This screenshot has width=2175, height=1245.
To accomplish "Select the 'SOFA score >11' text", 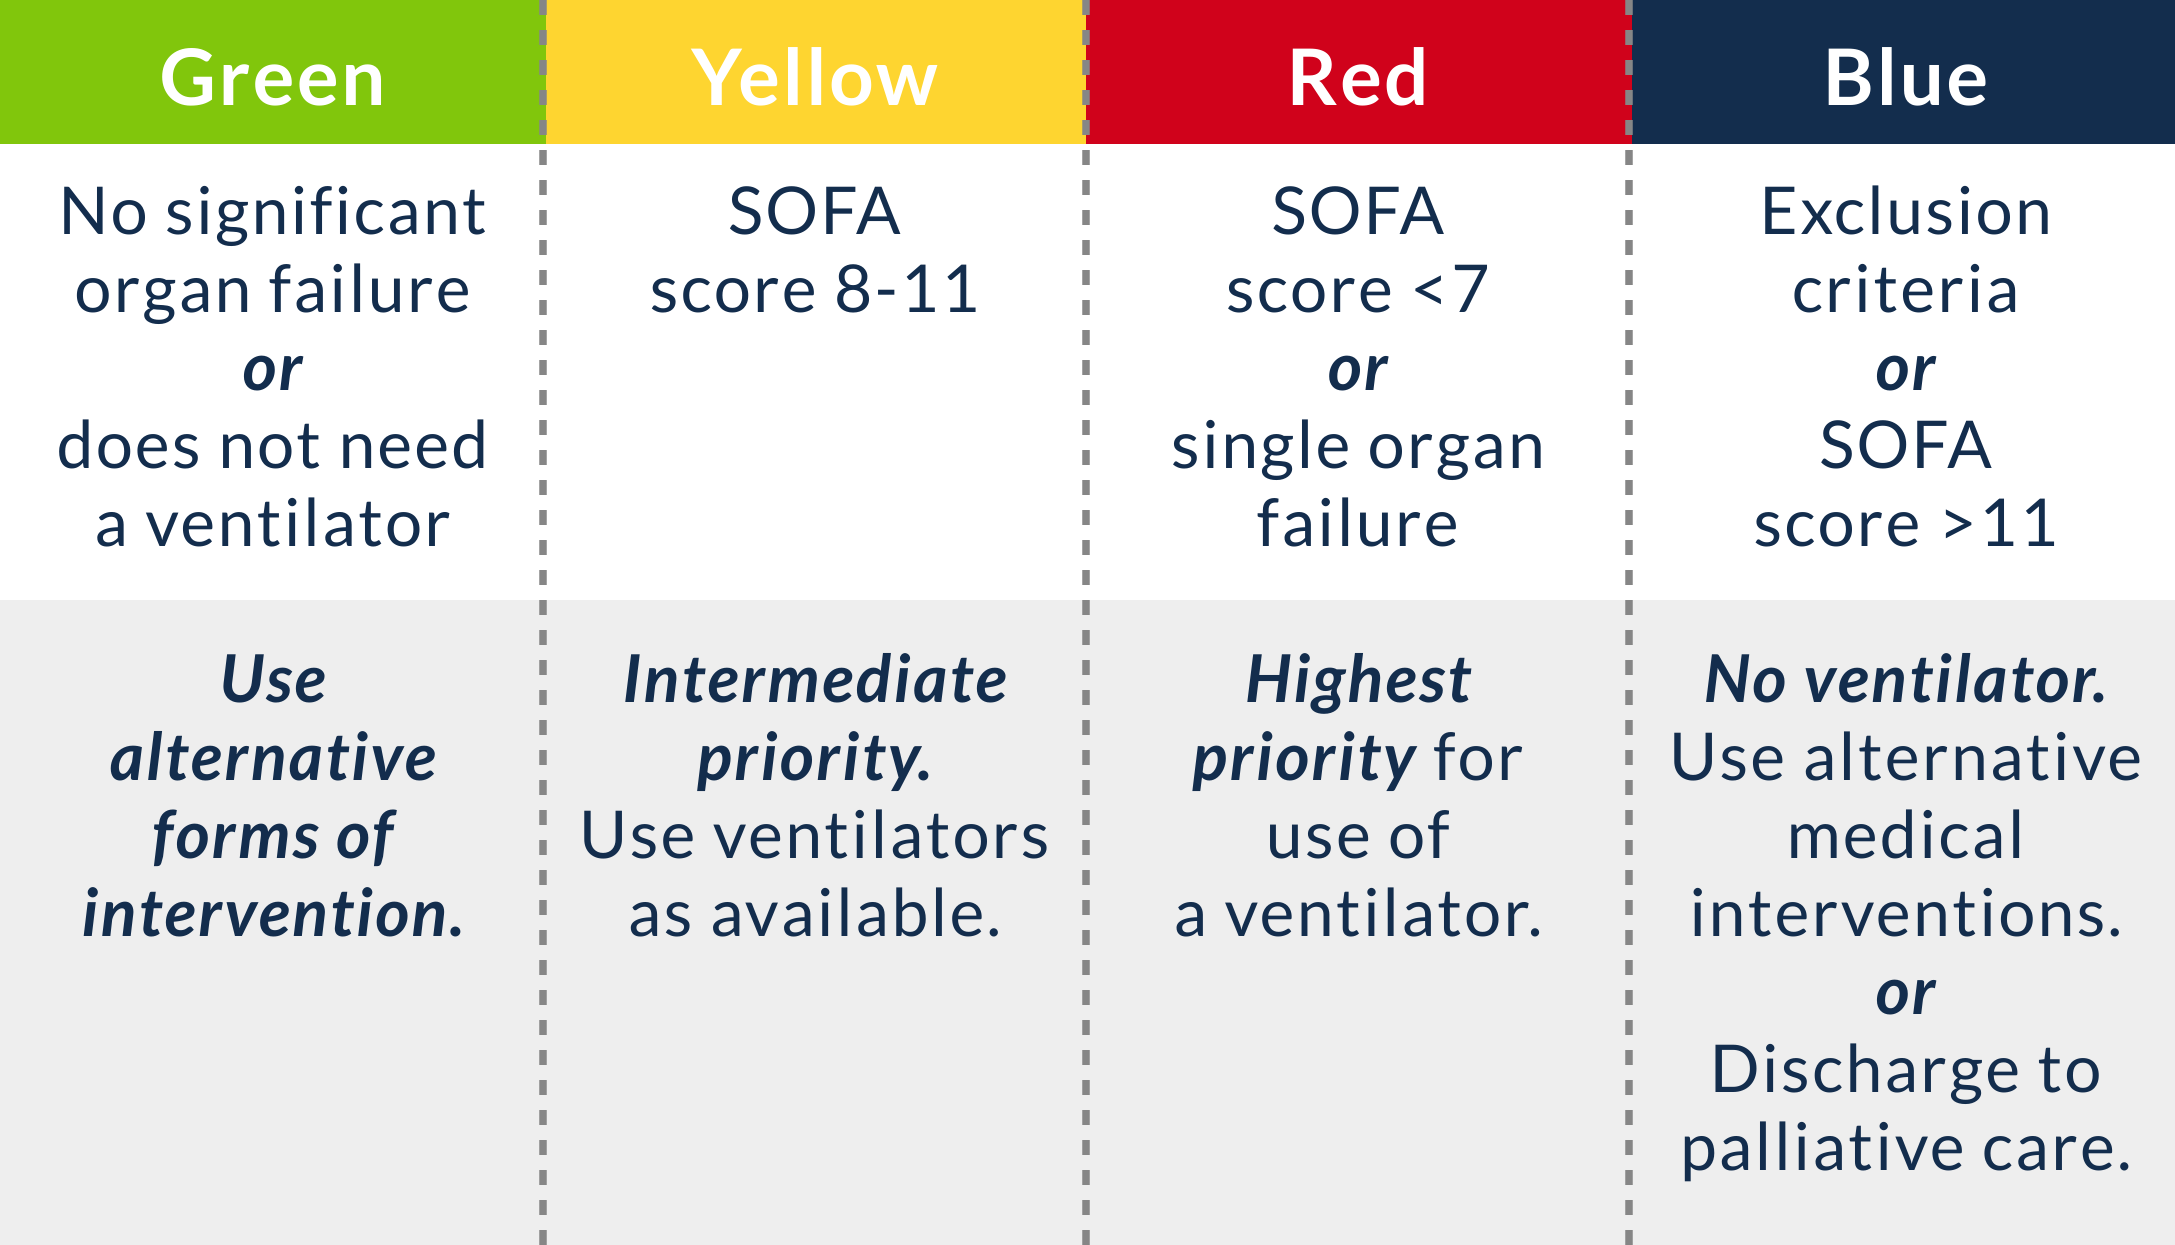I will pyautogui.click(x=1905, y=484).
